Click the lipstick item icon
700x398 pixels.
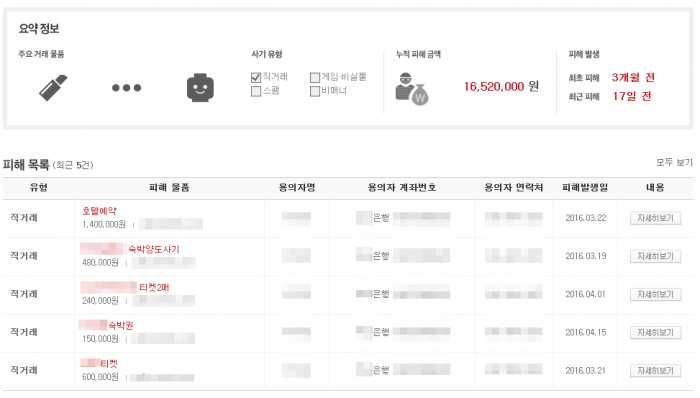coord(53,88)
